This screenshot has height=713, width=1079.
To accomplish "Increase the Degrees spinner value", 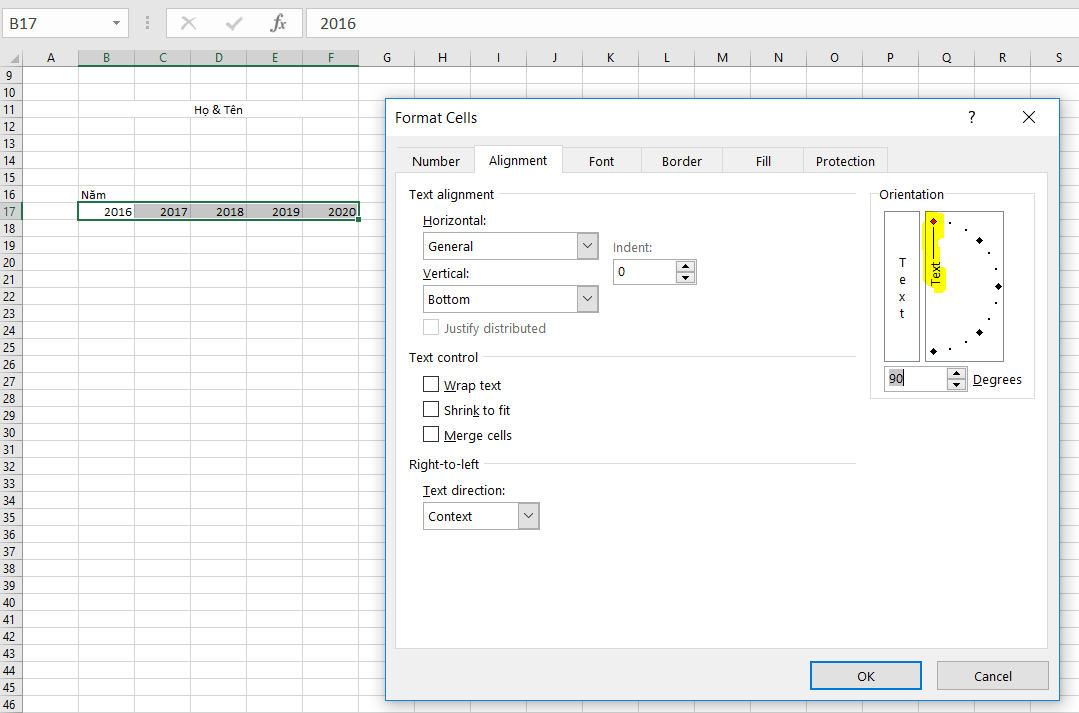I will [957, 374].
